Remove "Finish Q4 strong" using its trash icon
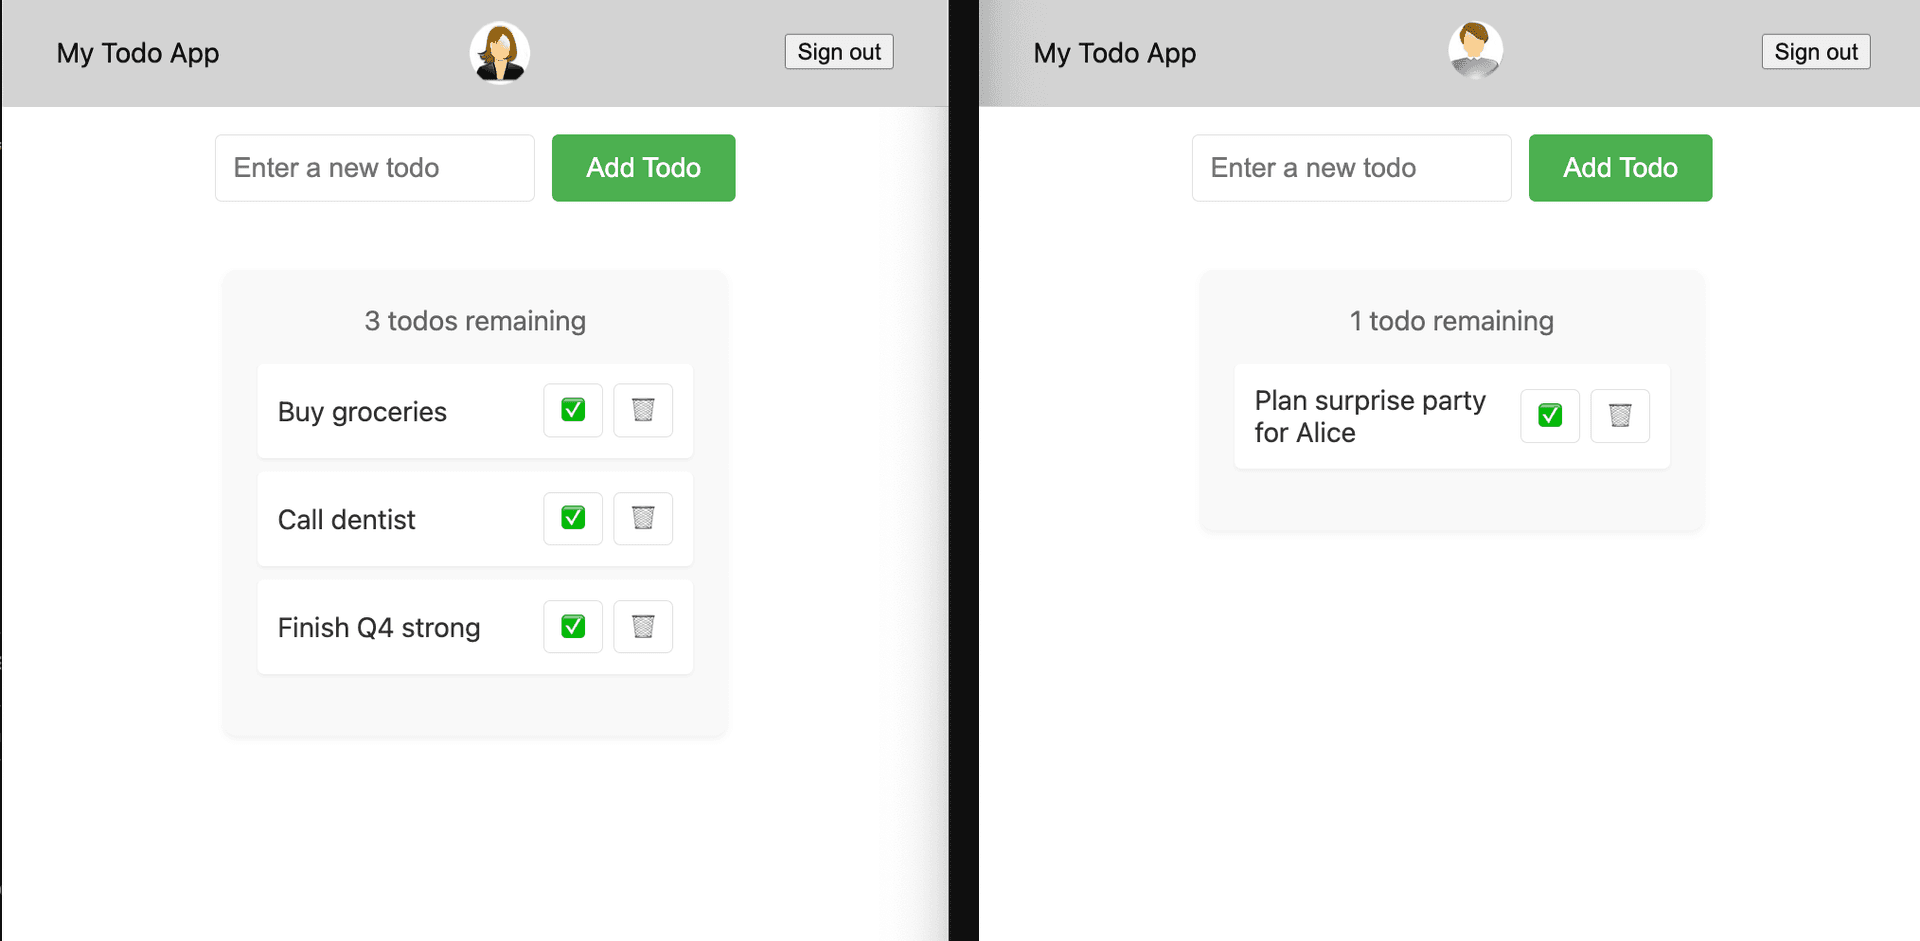The width and height of the screenshot is (1920, 941). tap(643, 626)
